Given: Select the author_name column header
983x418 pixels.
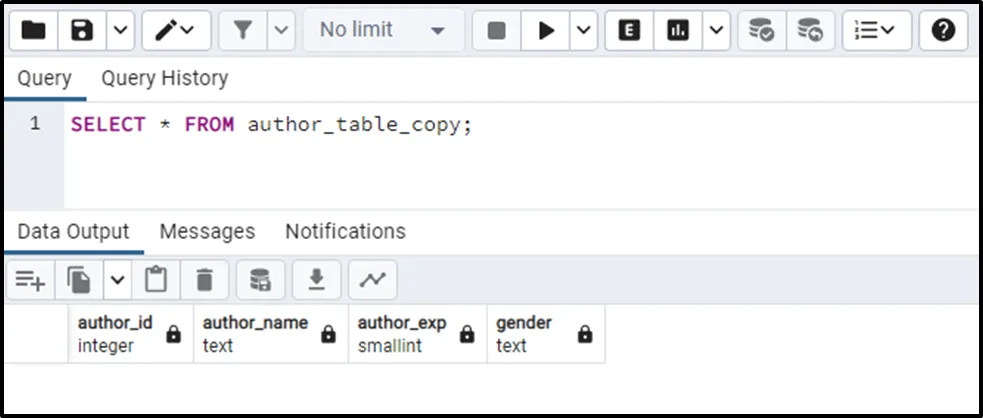Looking at the screenshot, I should point(256,334).
